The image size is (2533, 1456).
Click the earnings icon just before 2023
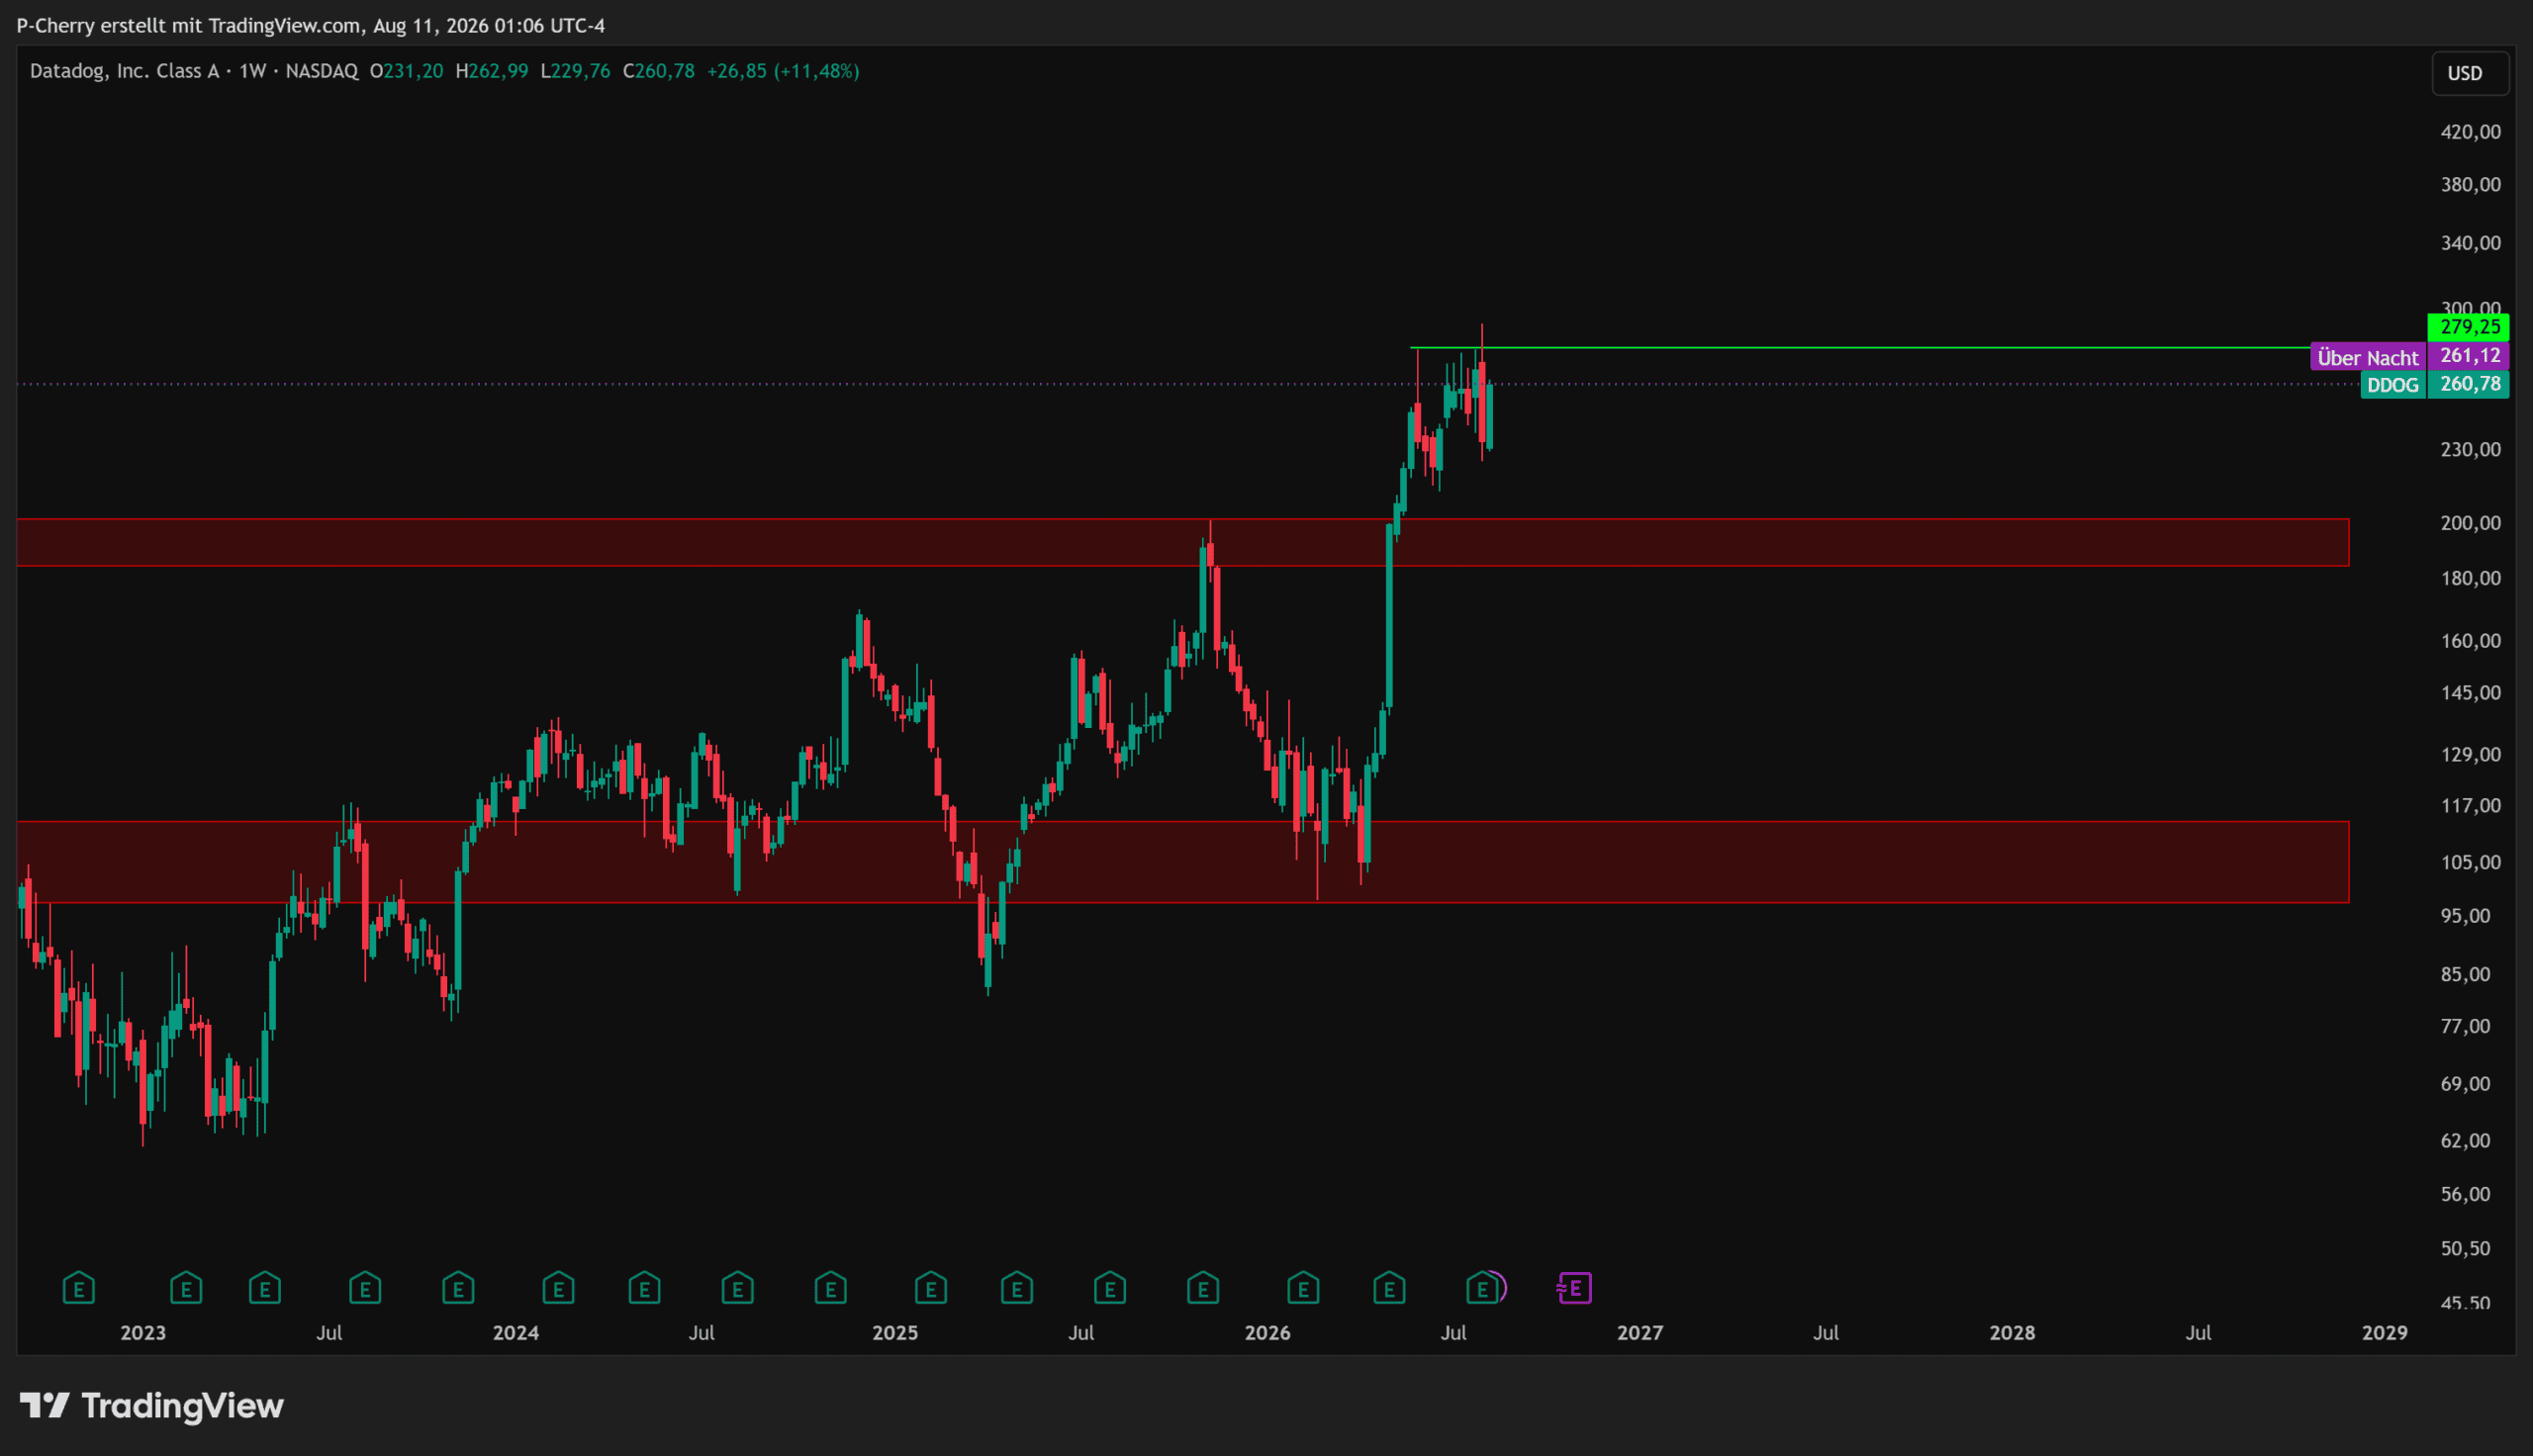[79, 1287]
